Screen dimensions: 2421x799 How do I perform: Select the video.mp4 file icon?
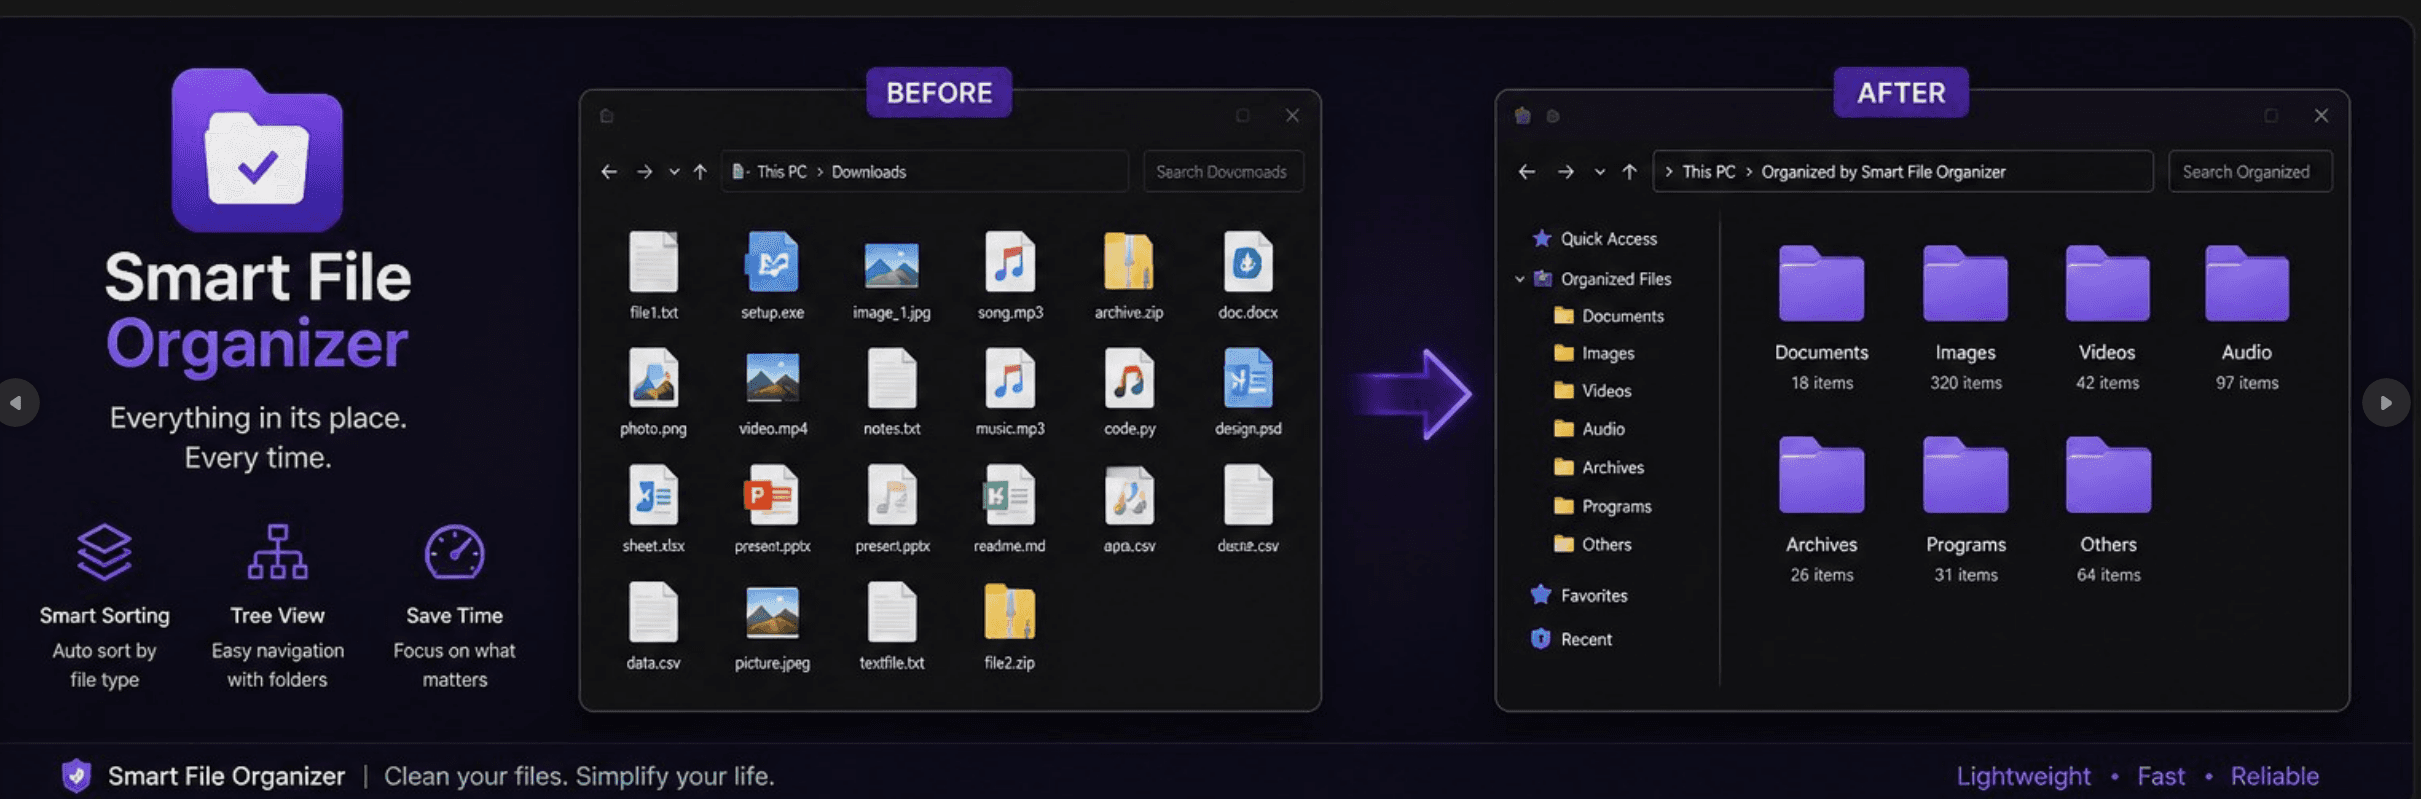[771, 379]
